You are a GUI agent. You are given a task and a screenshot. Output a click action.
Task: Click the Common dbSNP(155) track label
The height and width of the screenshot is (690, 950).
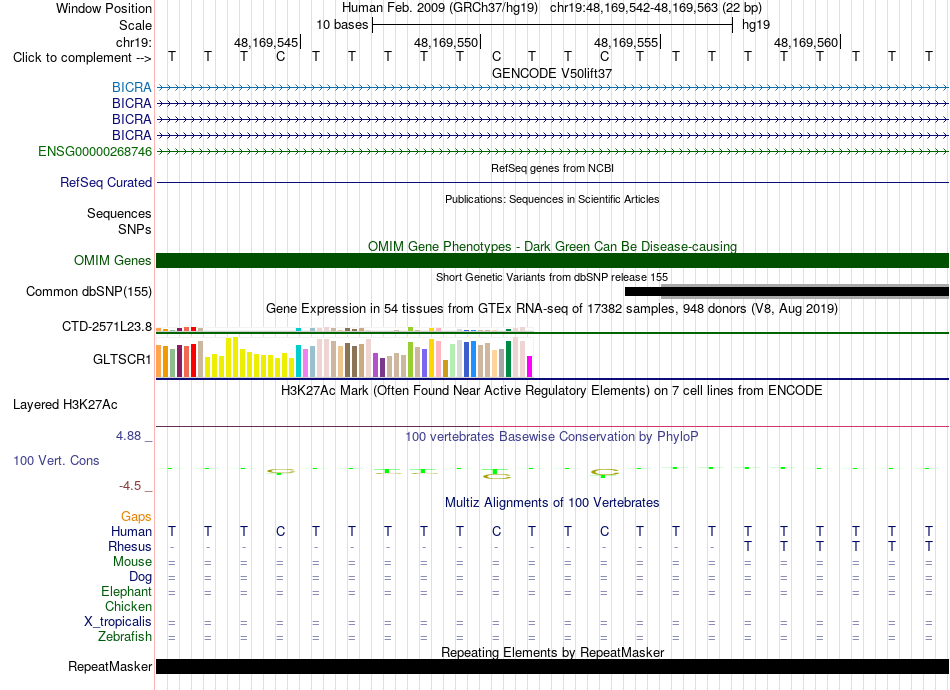point(89,291)
